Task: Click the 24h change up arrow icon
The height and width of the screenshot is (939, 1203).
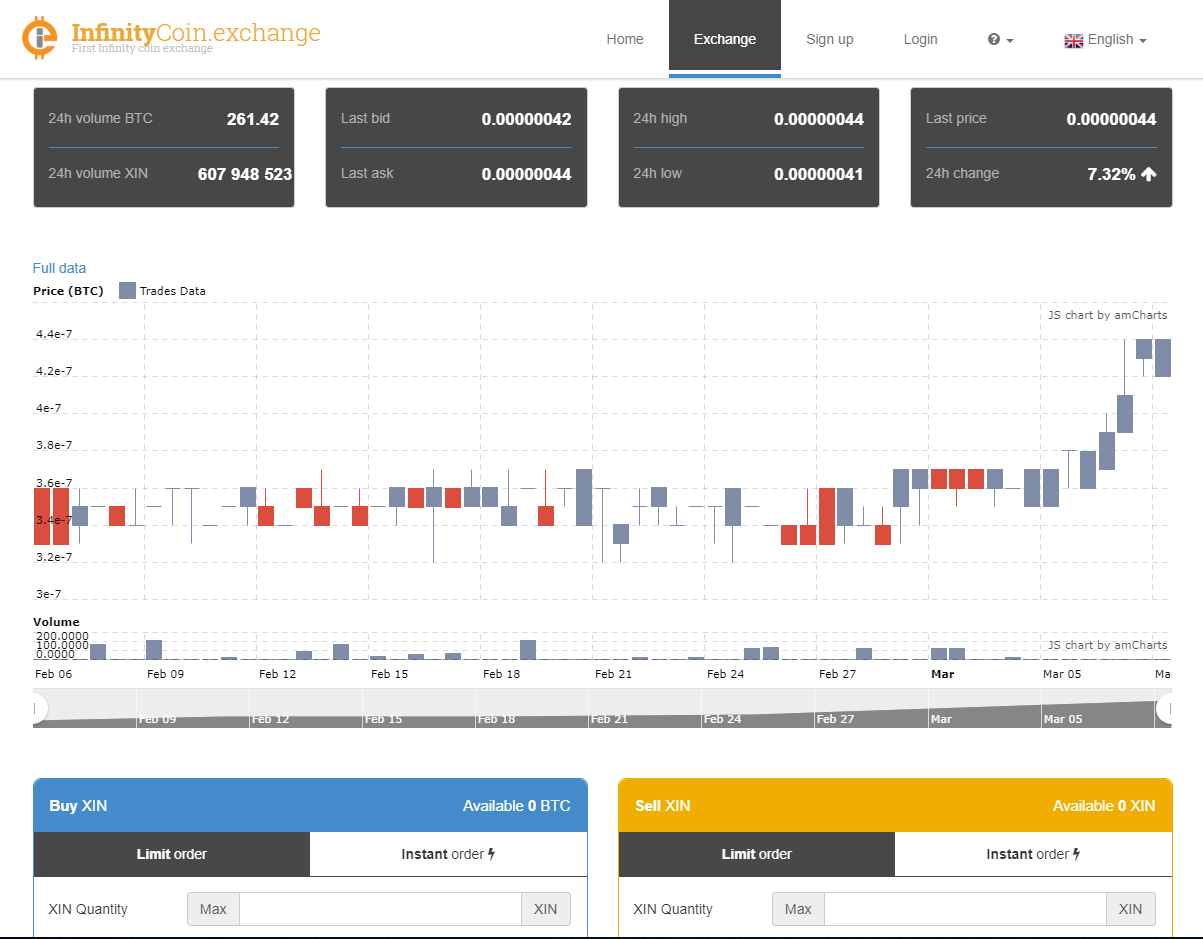Action: tap(1149, 174)
